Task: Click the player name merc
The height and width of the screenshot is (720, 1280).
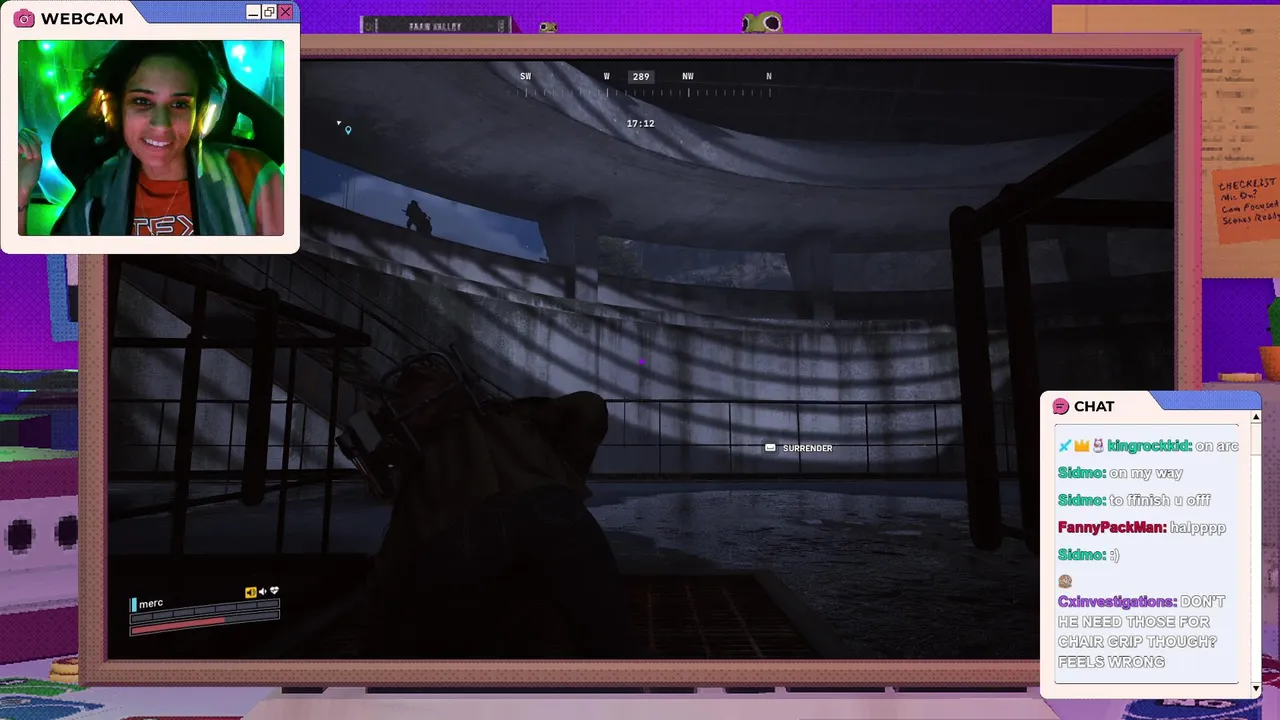Action: tap(151, 603)
